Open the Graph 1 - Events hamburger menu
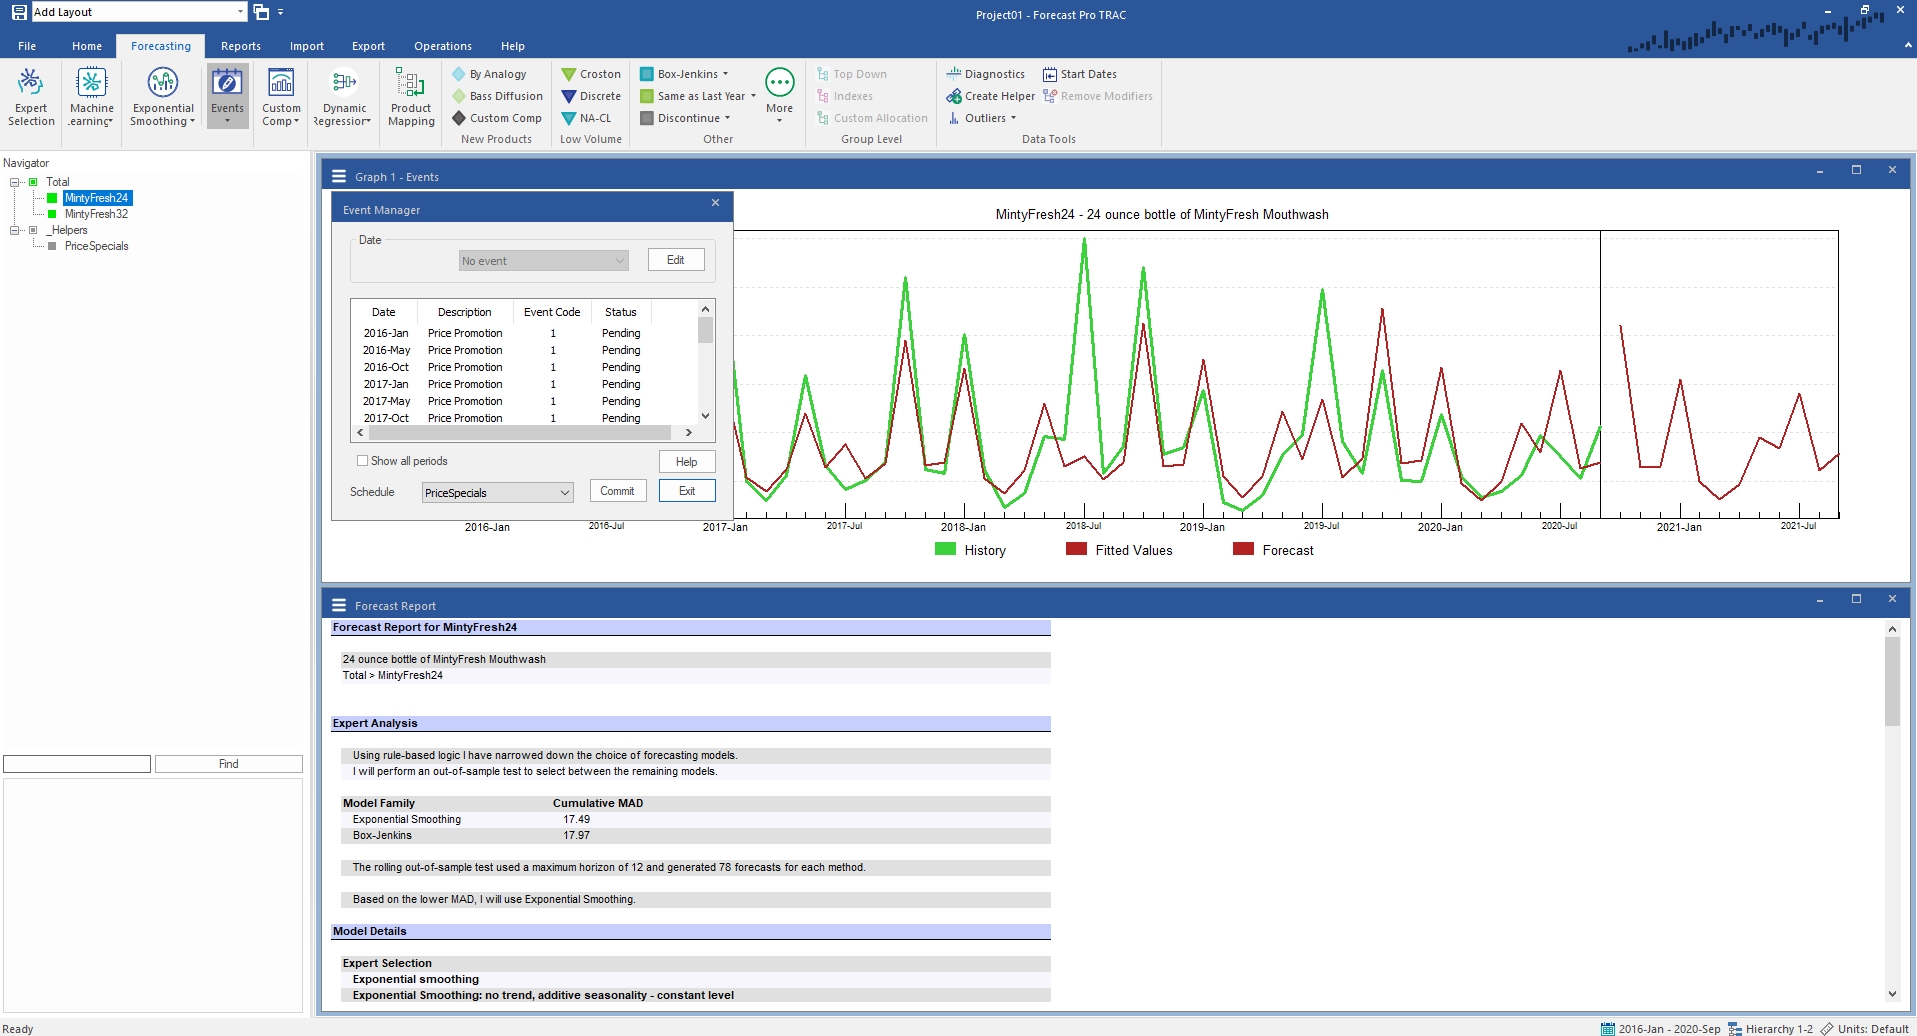 pos(339,176)
